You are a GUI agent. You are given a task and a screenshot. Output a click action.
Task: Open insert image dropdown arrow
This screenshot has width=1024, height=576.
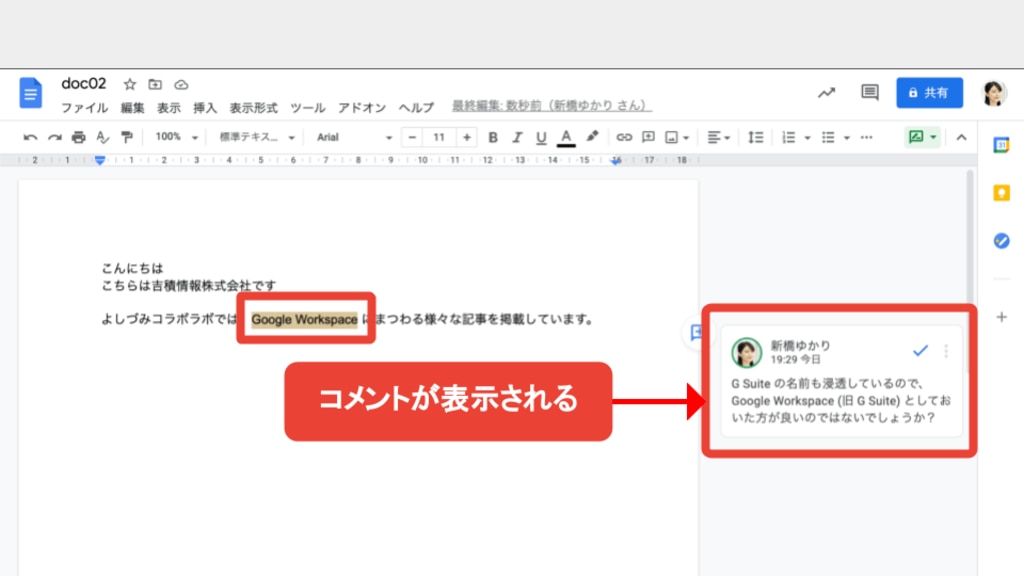pos(686,138)
